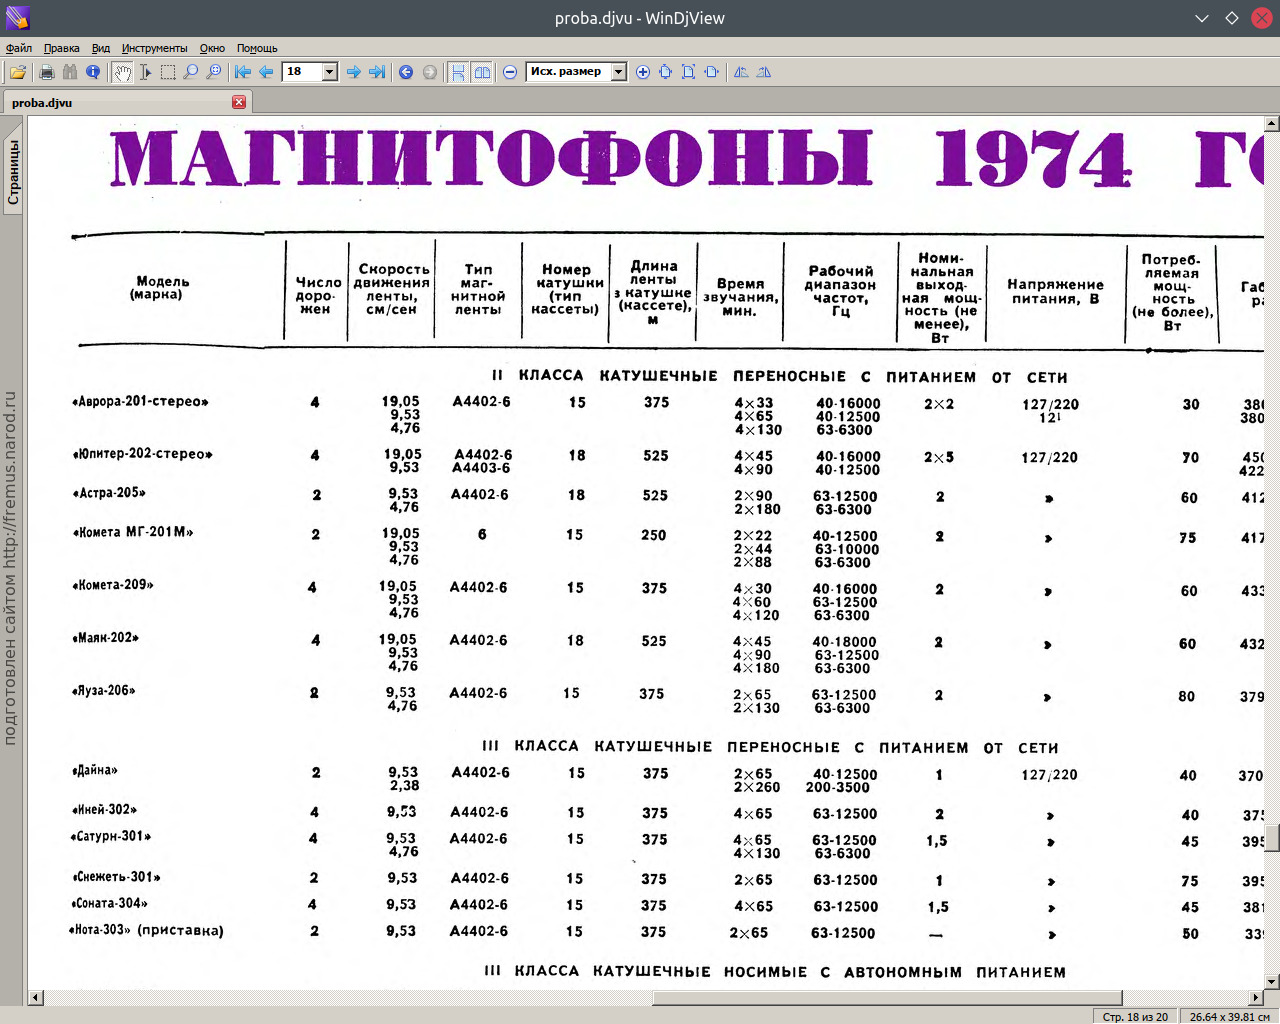This screenshot has height=1024, width=1280.
Task: Click the grayed Forward navigation button
Action: pyautogui.click(x=430, y=72)
